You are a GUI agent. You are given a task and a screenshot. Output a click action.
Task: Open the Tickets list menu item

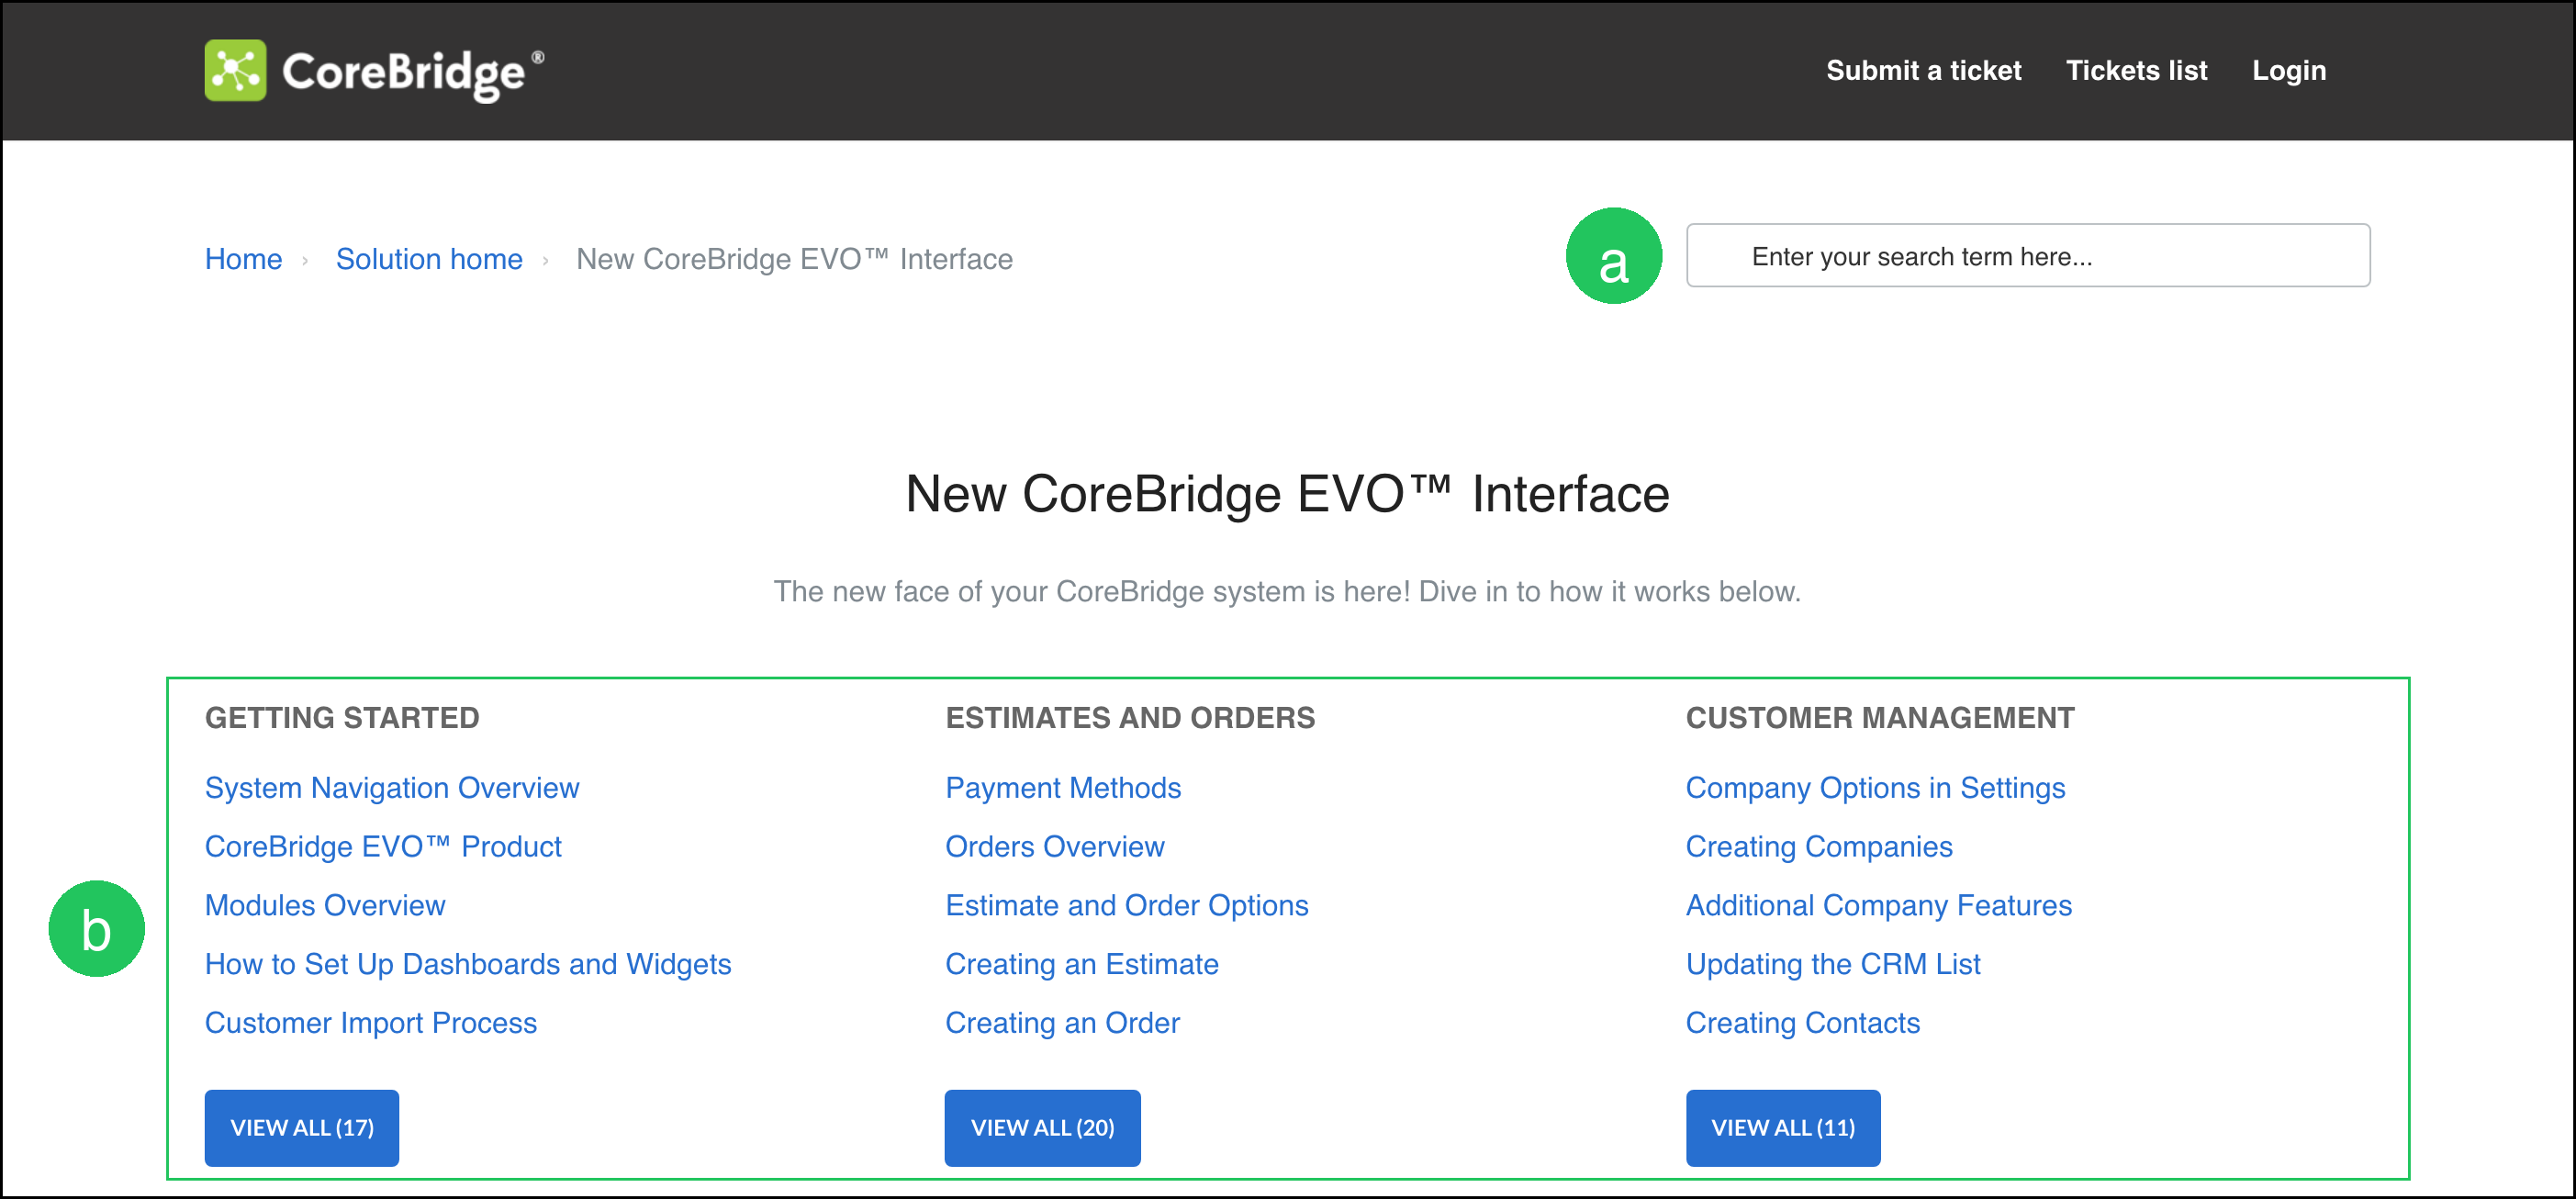pyautogui.click(x=2135, y=71)
